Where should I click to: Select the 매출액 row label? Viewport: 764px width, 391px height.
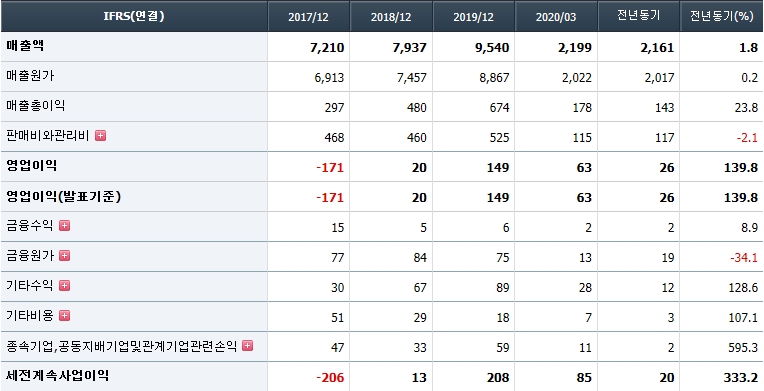26,46
